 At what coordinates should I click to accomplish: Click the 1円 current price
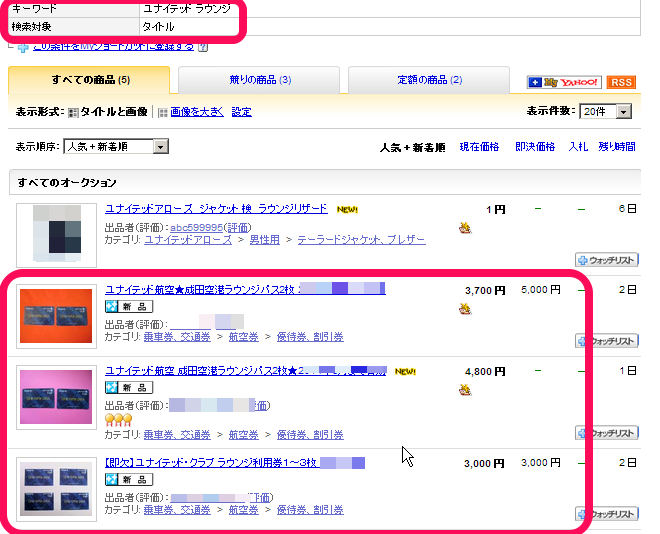pyautogui.click(x=495, y=209)
